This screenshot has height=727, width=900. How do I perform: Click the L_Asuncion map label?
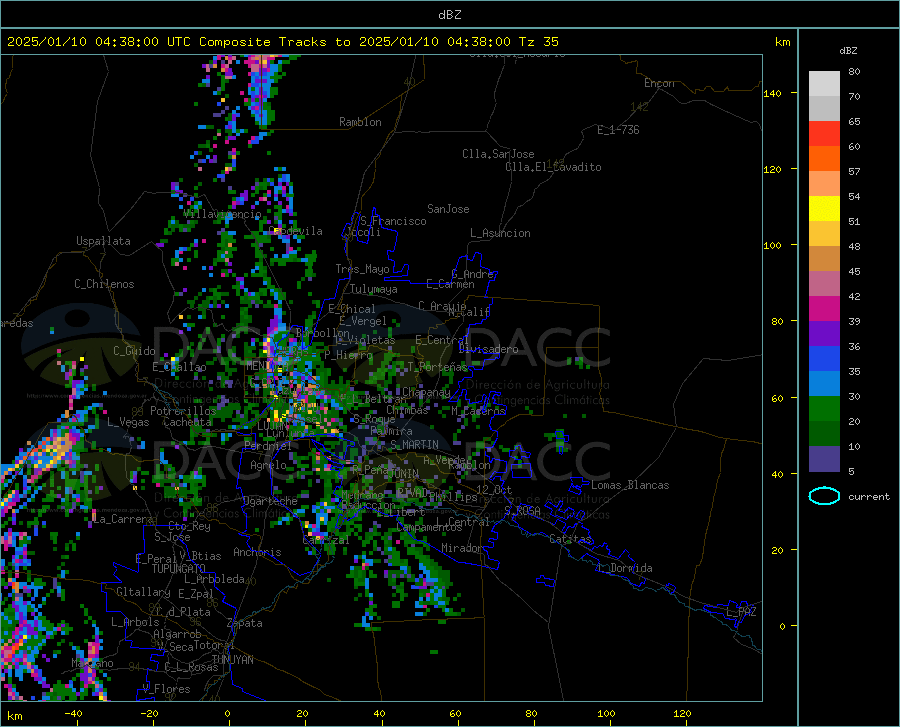(x=500, y=233)
